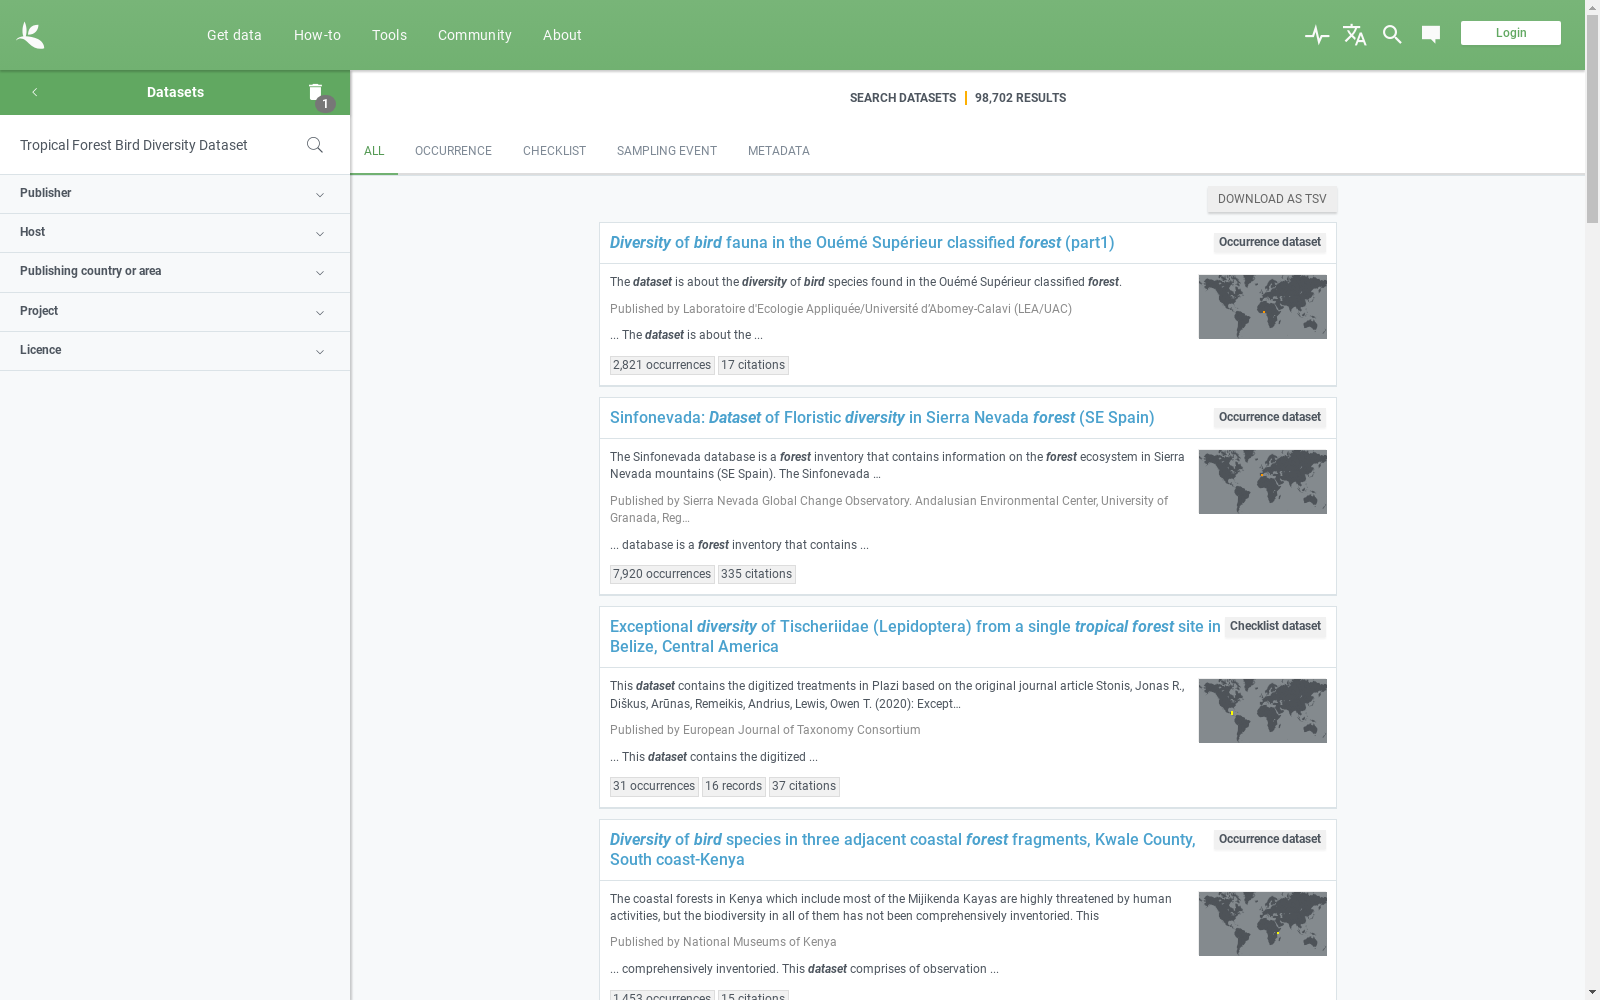Viewport: 1600px width, 1000px height.
Task: Submit query with sidebar search icon
Action: pos(315,145)
